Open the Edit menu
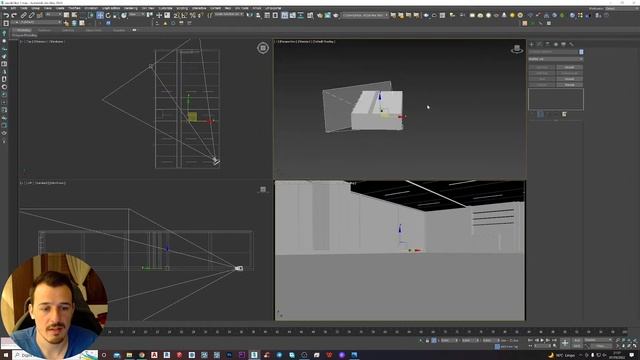 point(13,8)
